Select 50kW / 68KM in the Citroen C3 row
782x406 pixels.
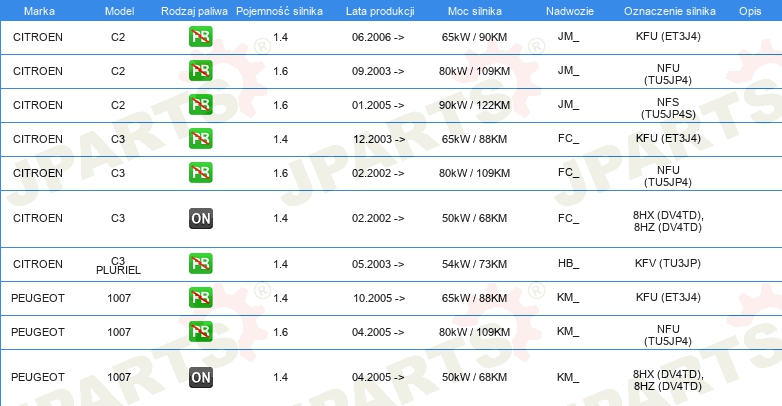point(474,218)
